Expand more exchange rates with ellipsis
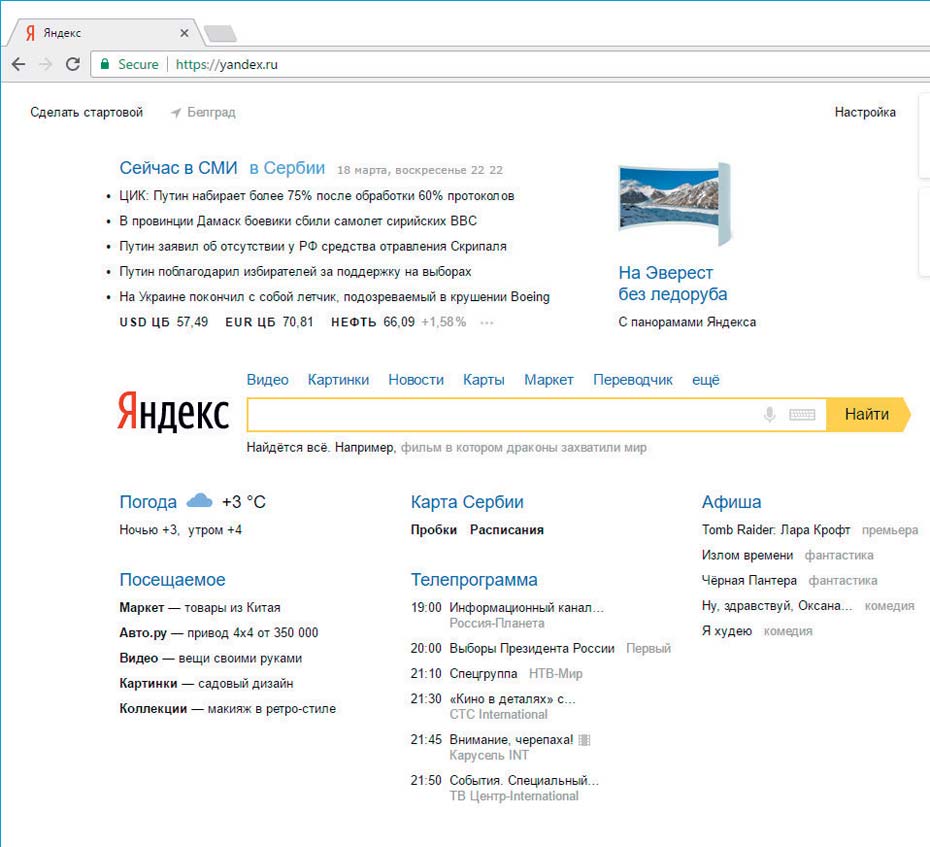 487,323
